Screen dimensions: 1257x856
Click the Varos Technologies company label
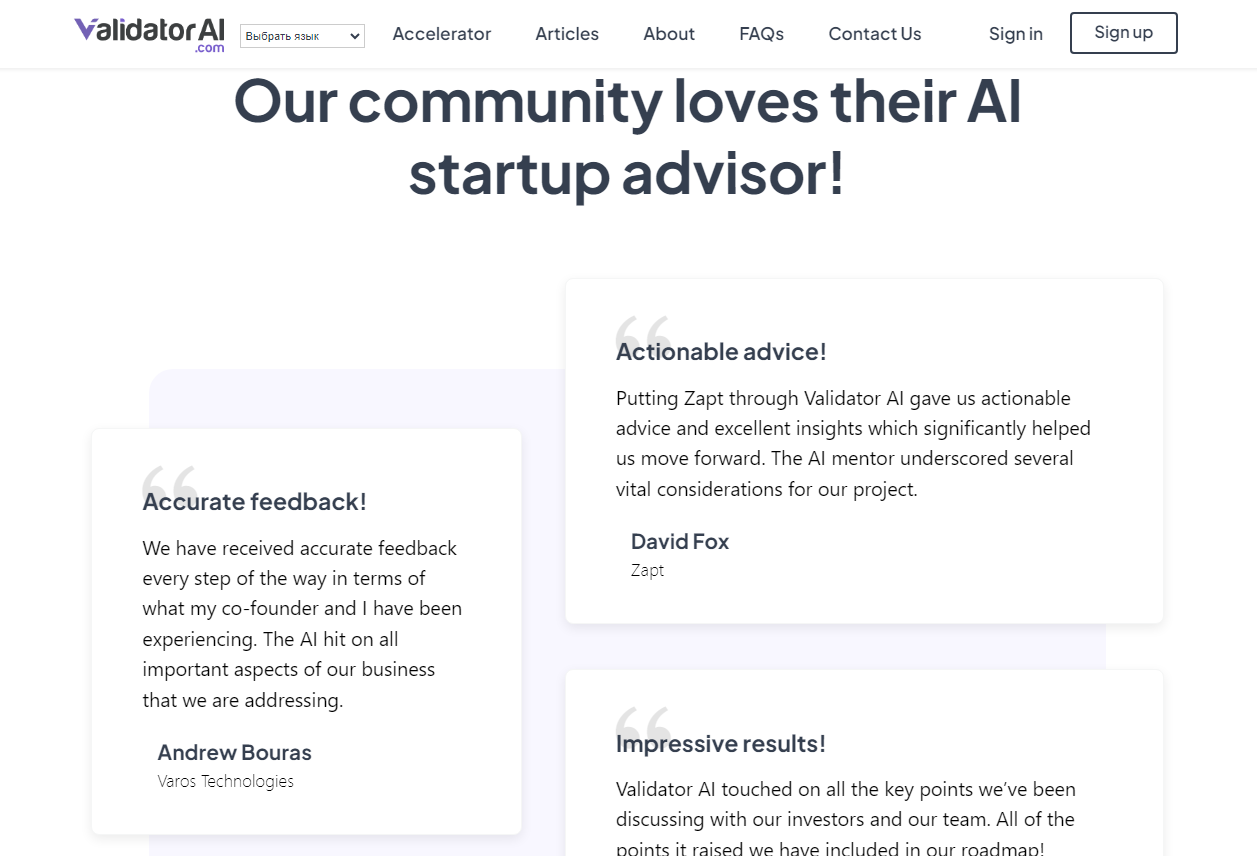pyautogui.click(x=226, y=781)
